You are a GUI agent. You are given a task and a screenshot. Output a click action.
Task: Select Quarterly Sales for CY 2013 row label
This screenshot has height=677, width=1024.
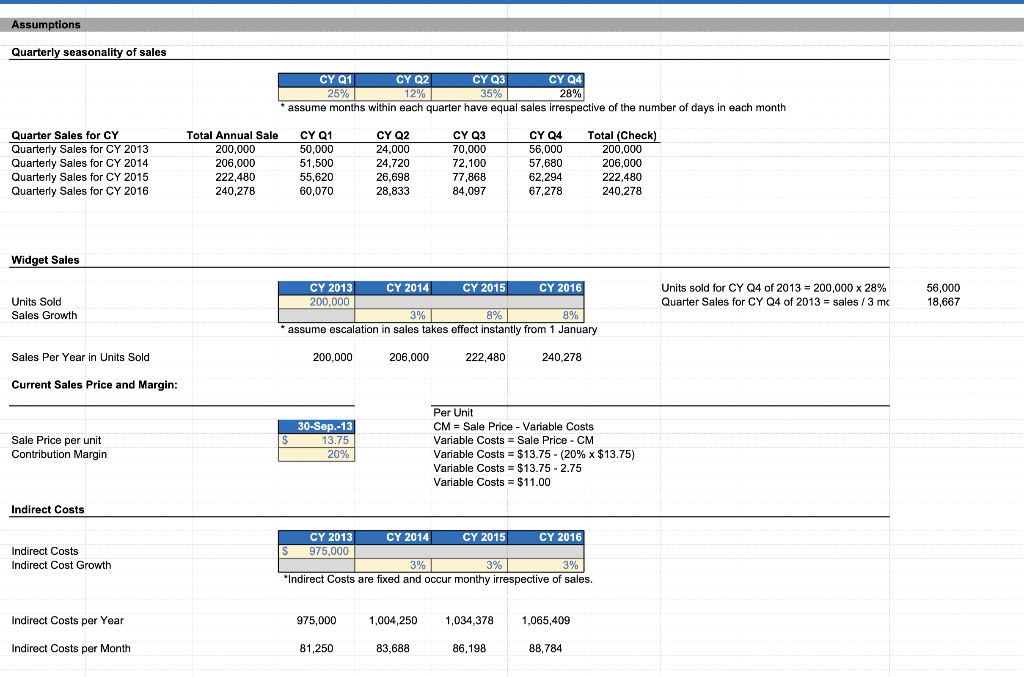tap(80, 150)
